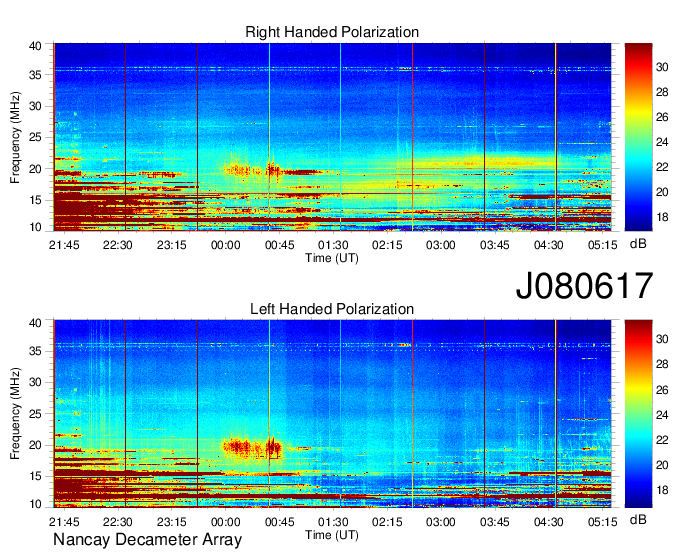
Task: Click the Left Handed Polarization title
Action: coord(332,309)
